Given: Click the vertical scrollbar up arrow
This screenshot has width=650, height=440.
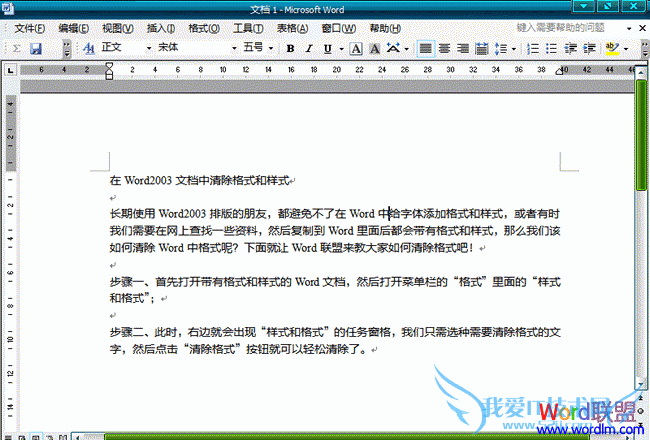Looking at the screenshot, I should point(641,72).
